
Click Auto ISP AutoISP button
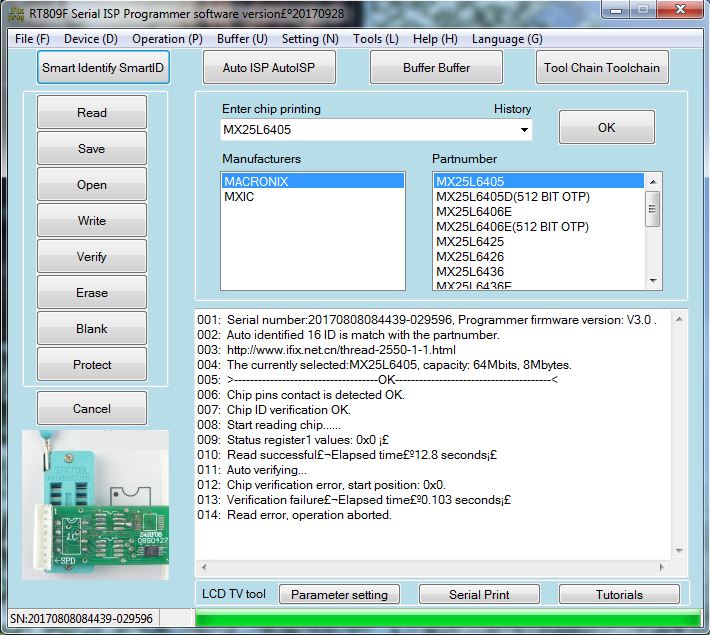click(x=269, y=67)
